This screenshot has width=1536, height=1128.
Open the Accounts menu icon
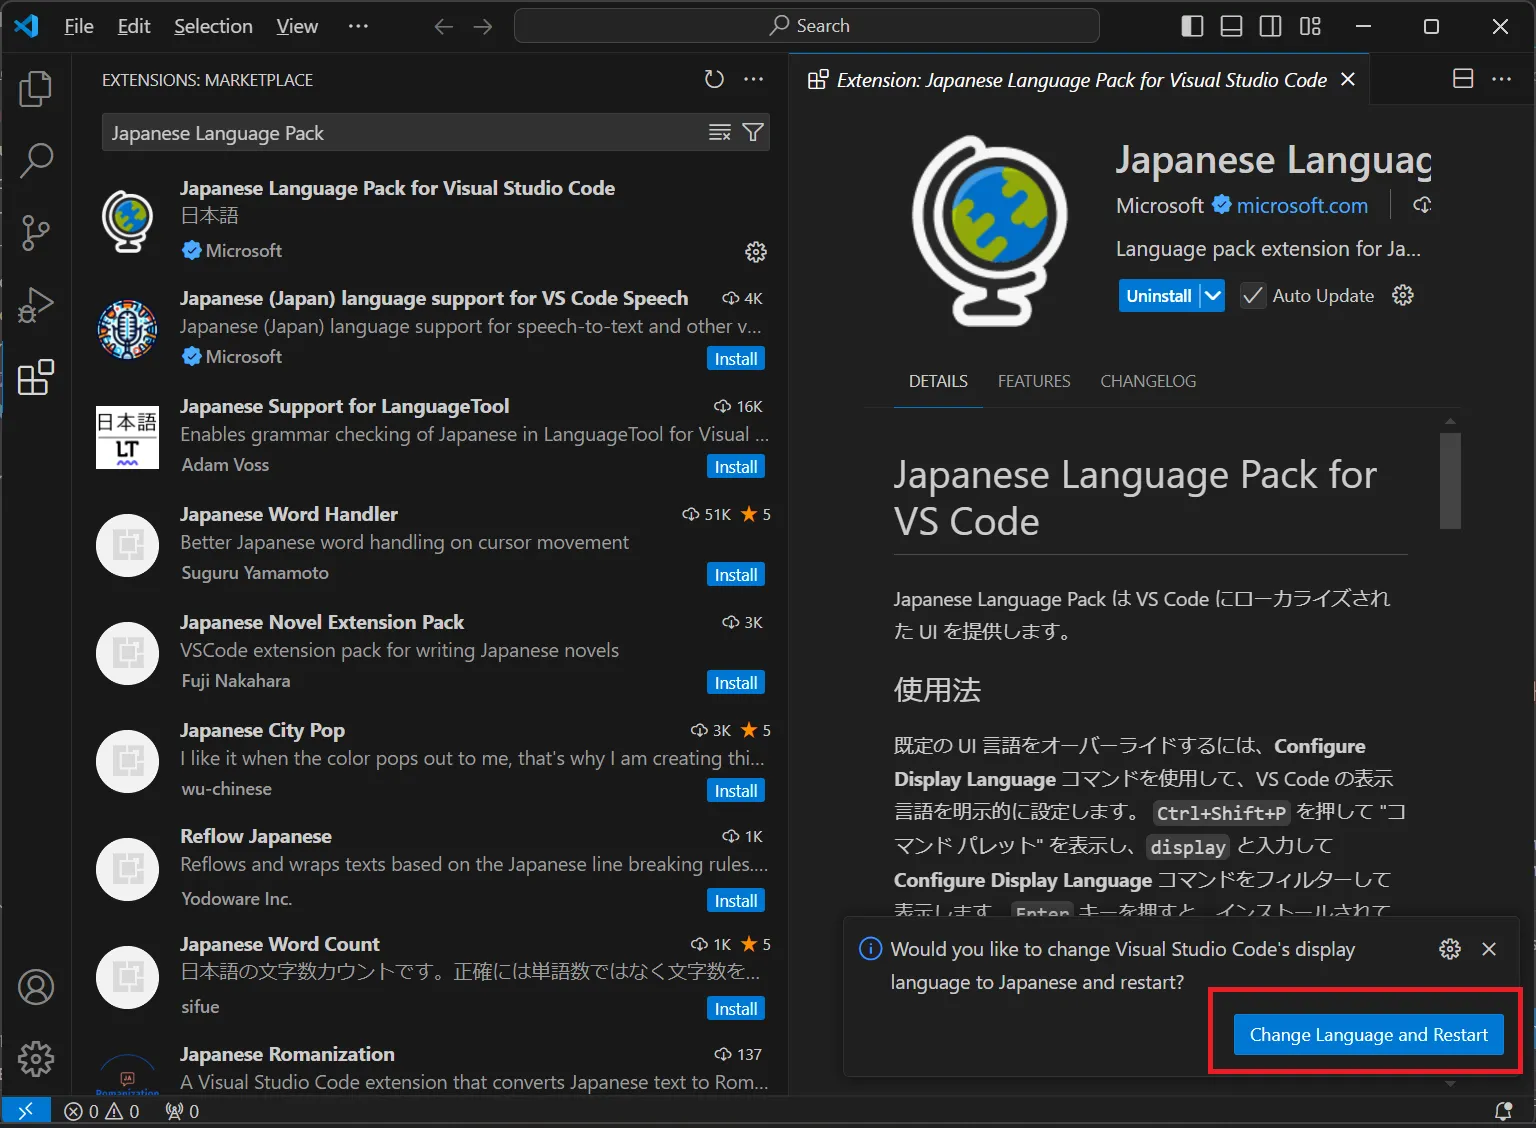point(36,987)
